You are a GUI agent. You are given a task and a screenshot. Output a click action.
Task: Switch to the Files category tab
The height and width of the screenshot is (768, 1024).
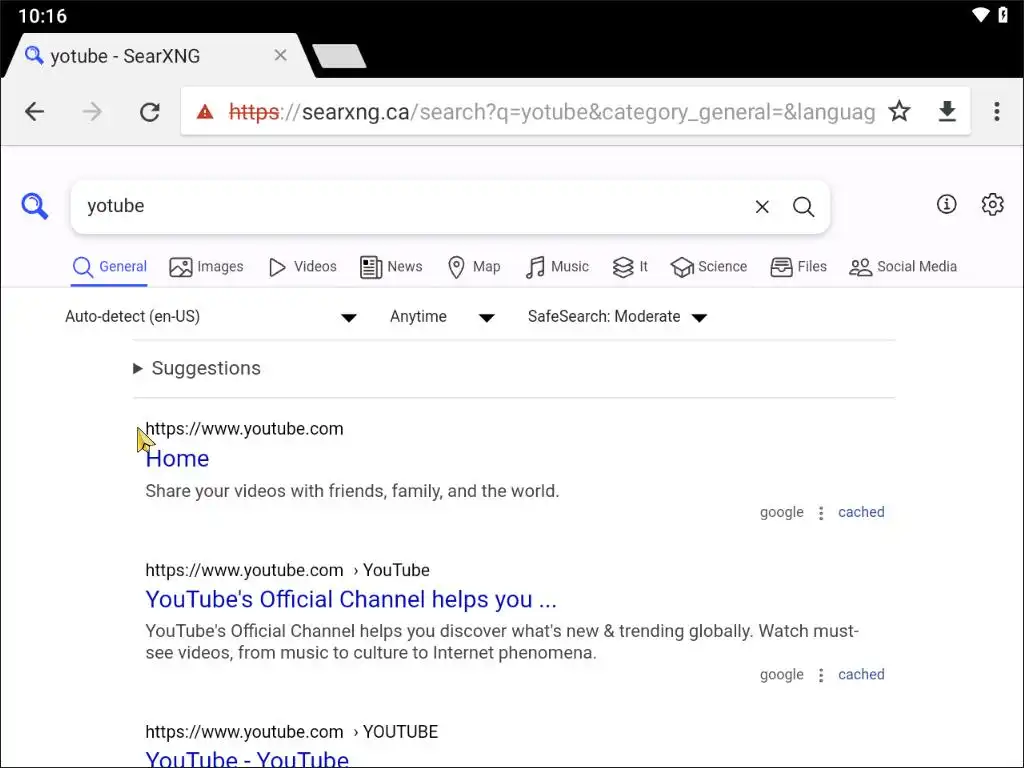798,267
